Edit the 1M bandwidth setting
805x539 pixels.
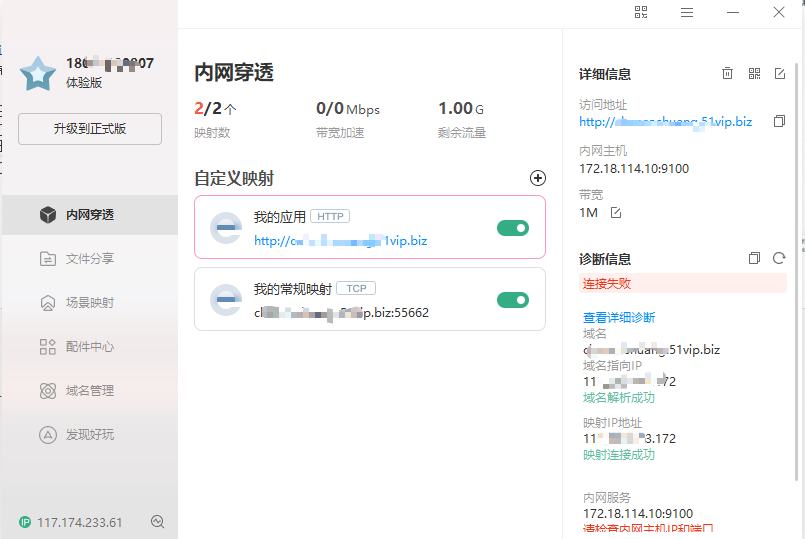(616, 213)
